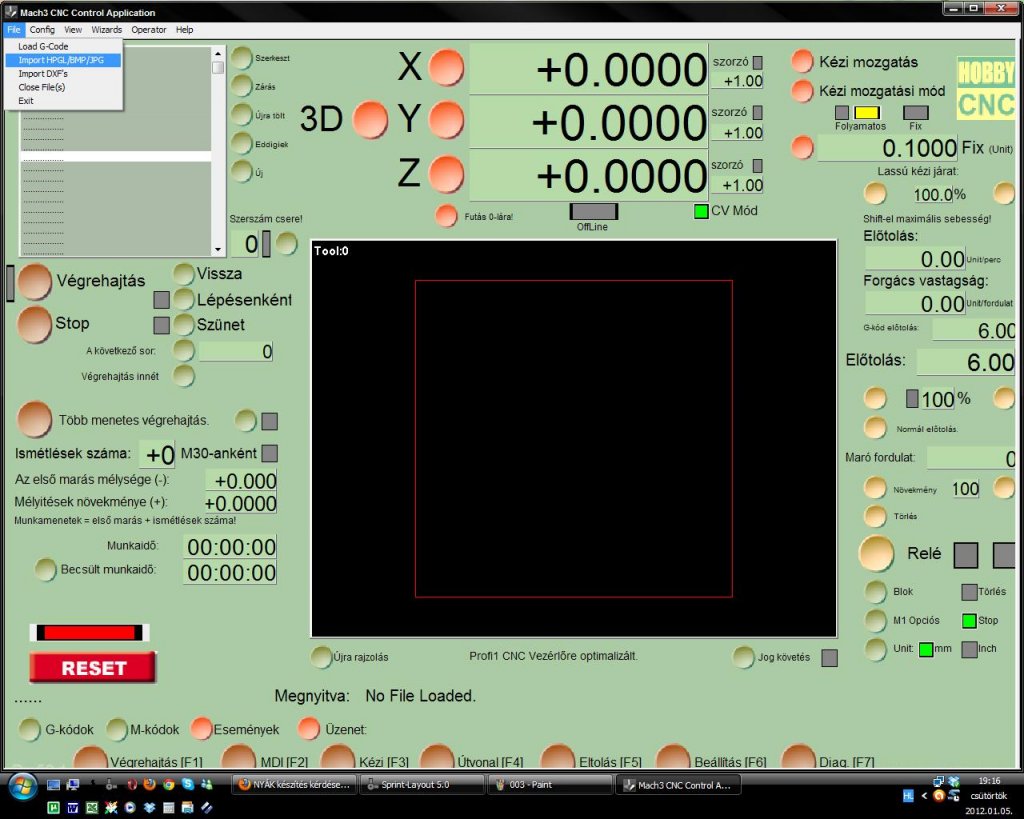1024x819 pixels.
Task: Click the Szerkeszt round button
Action: [x=242, y=58]
